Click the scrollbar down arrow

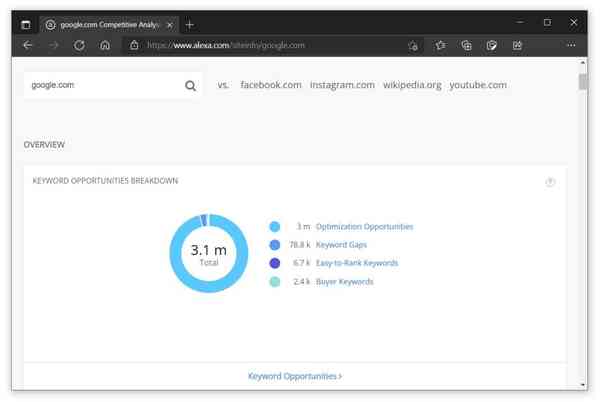[x=583, y=385]
